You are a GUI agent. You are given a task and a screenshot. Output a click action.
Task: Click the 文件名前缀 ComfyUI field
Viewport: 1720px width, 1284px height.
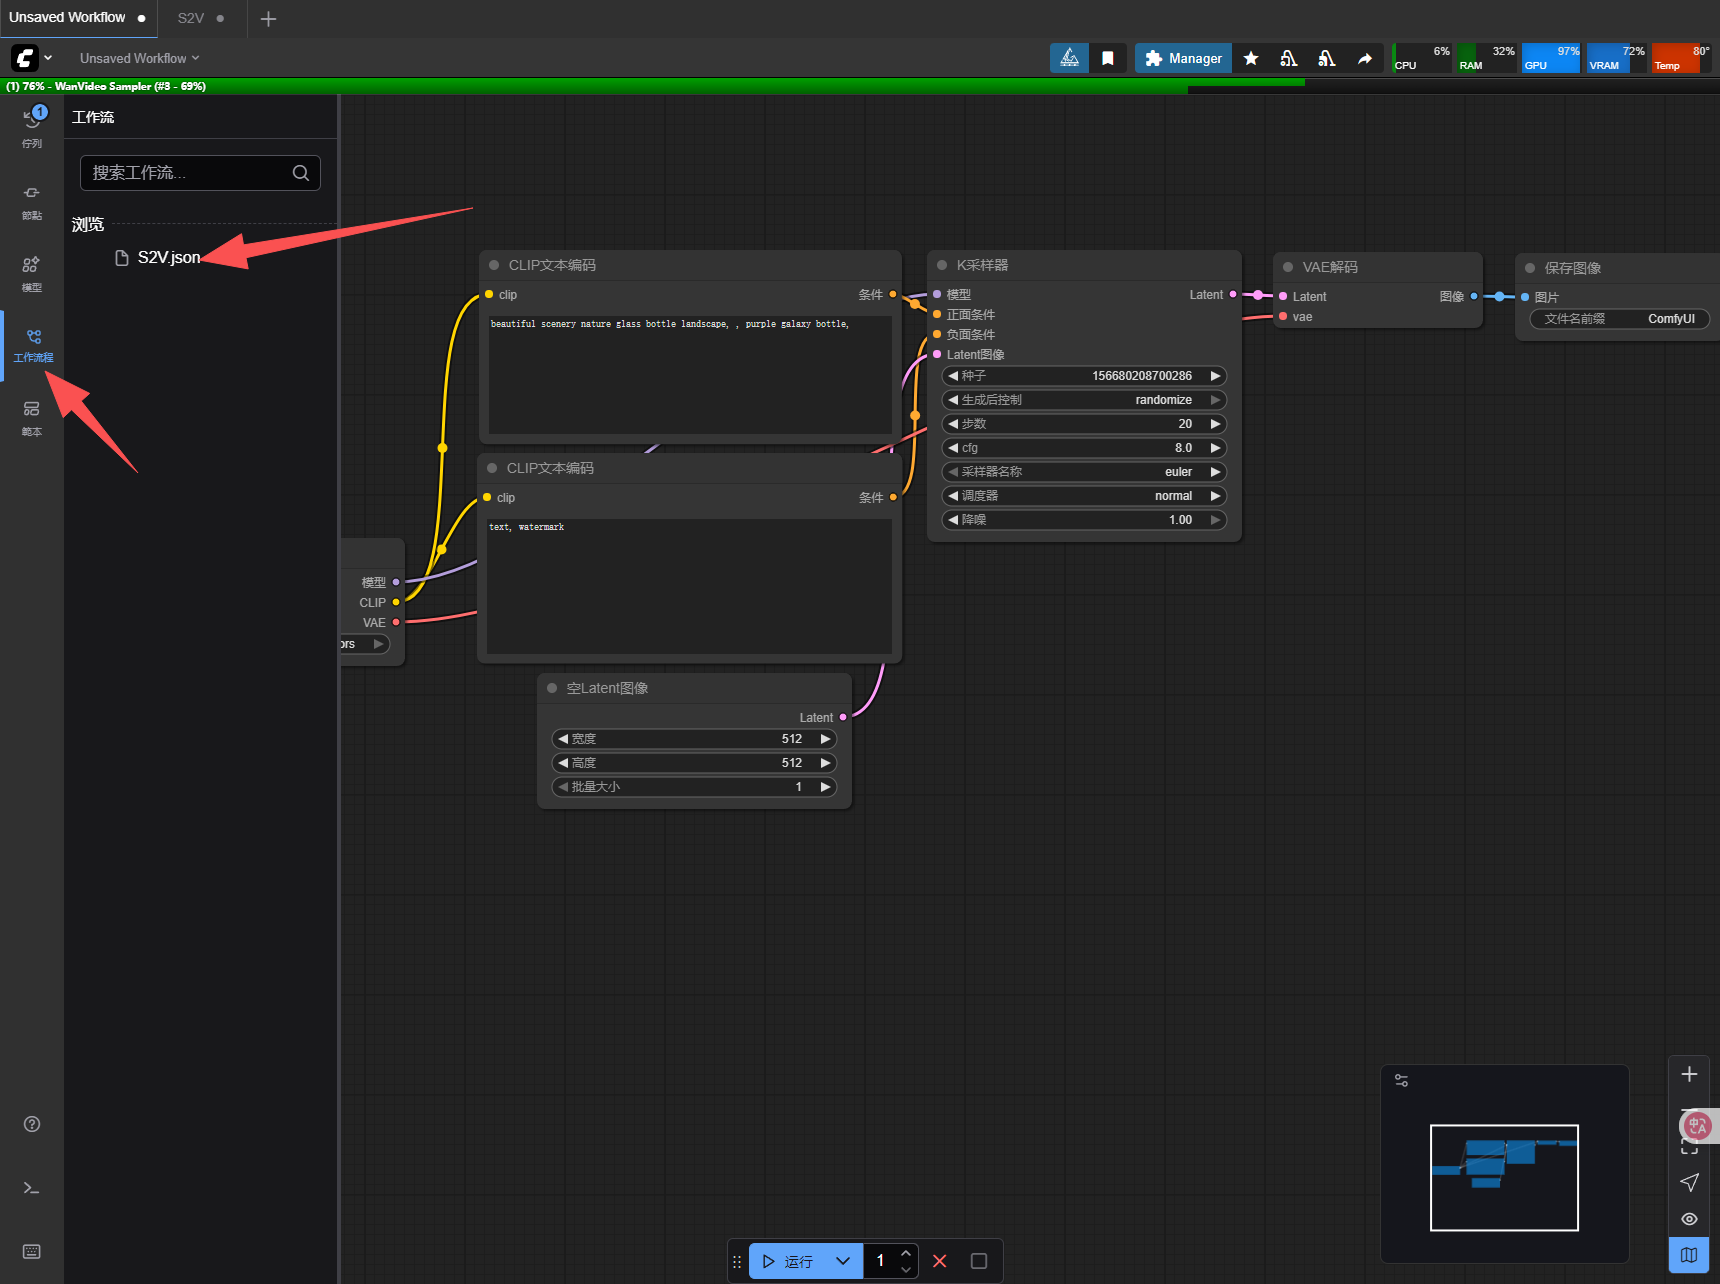point(1620,319)
